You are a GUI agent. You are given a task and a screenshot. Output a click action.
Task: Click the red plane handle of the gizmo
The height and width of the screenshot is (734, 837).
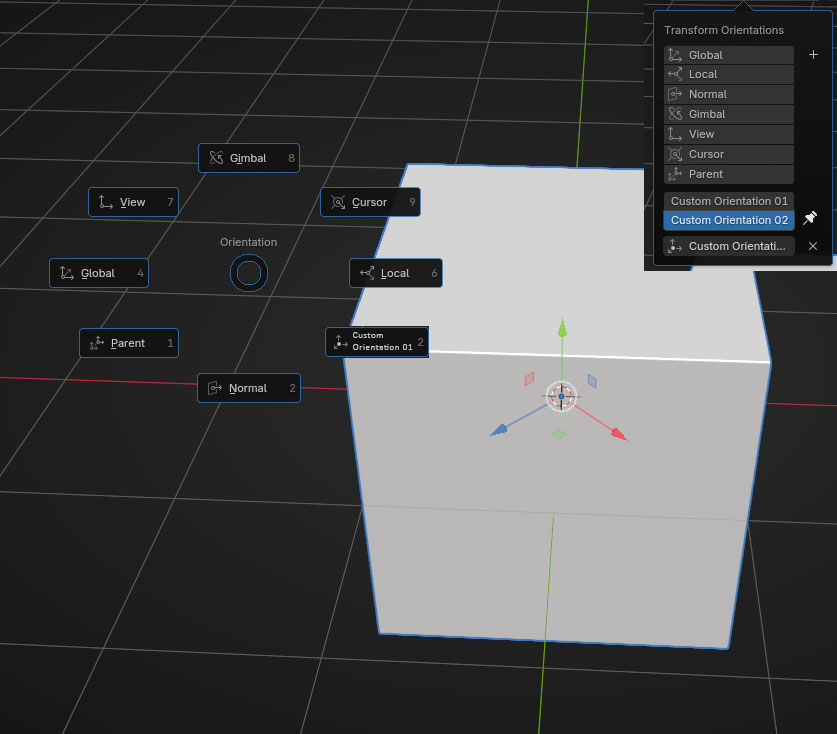click(530, 379)
